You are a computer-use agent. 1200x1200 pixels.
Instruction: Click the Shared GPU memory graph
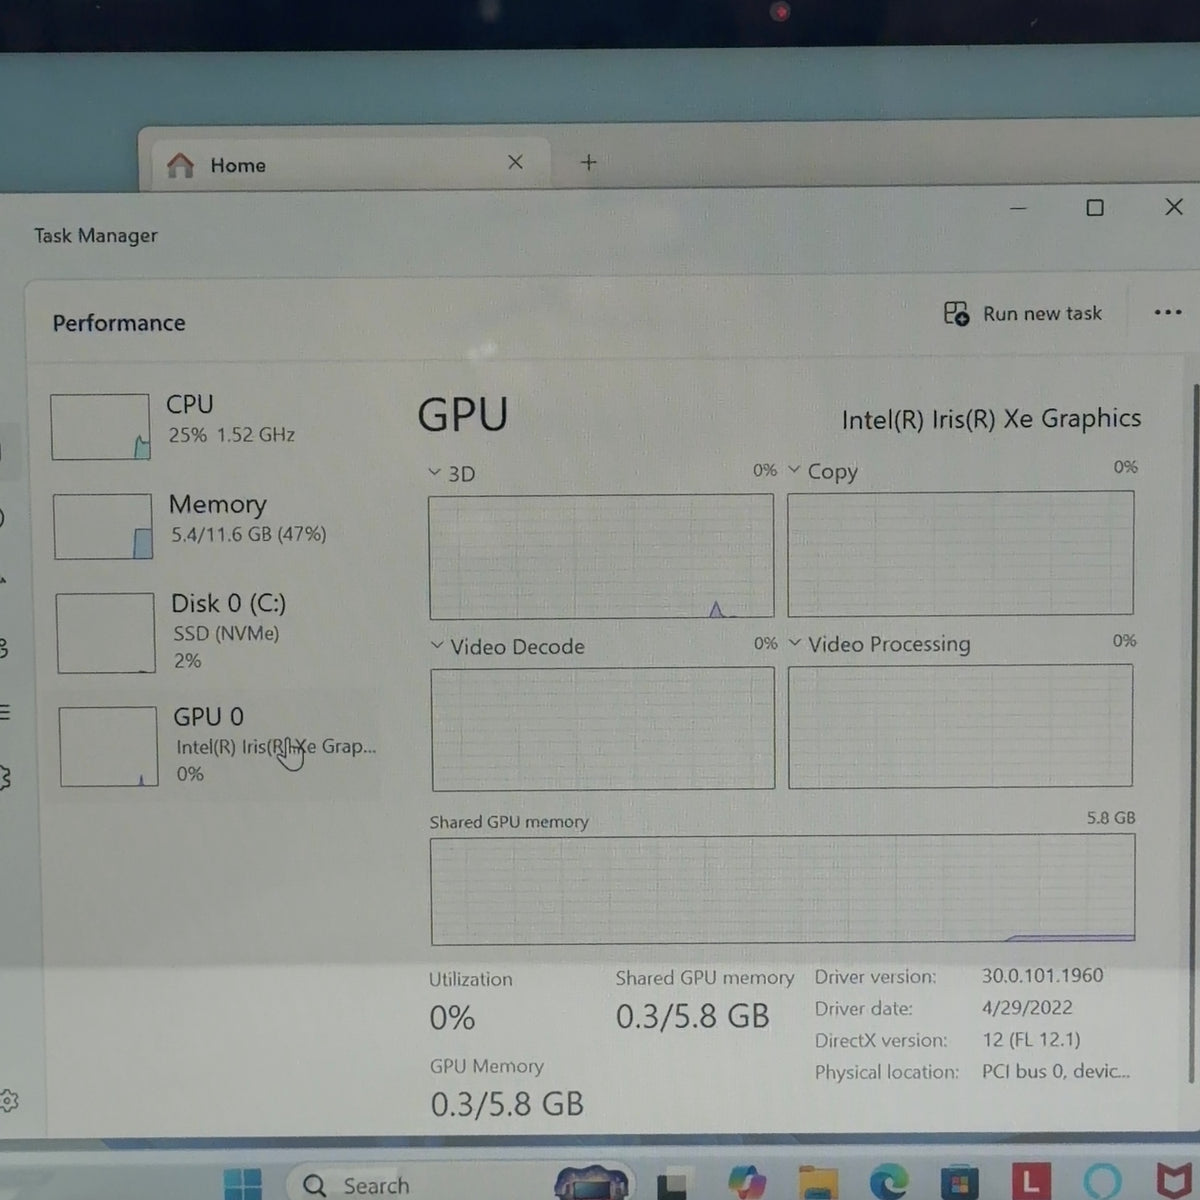(783, 890)
